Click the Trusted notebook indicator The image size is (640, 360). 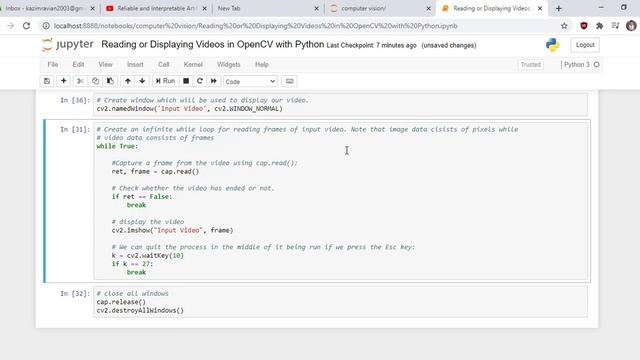pos(530,64)
